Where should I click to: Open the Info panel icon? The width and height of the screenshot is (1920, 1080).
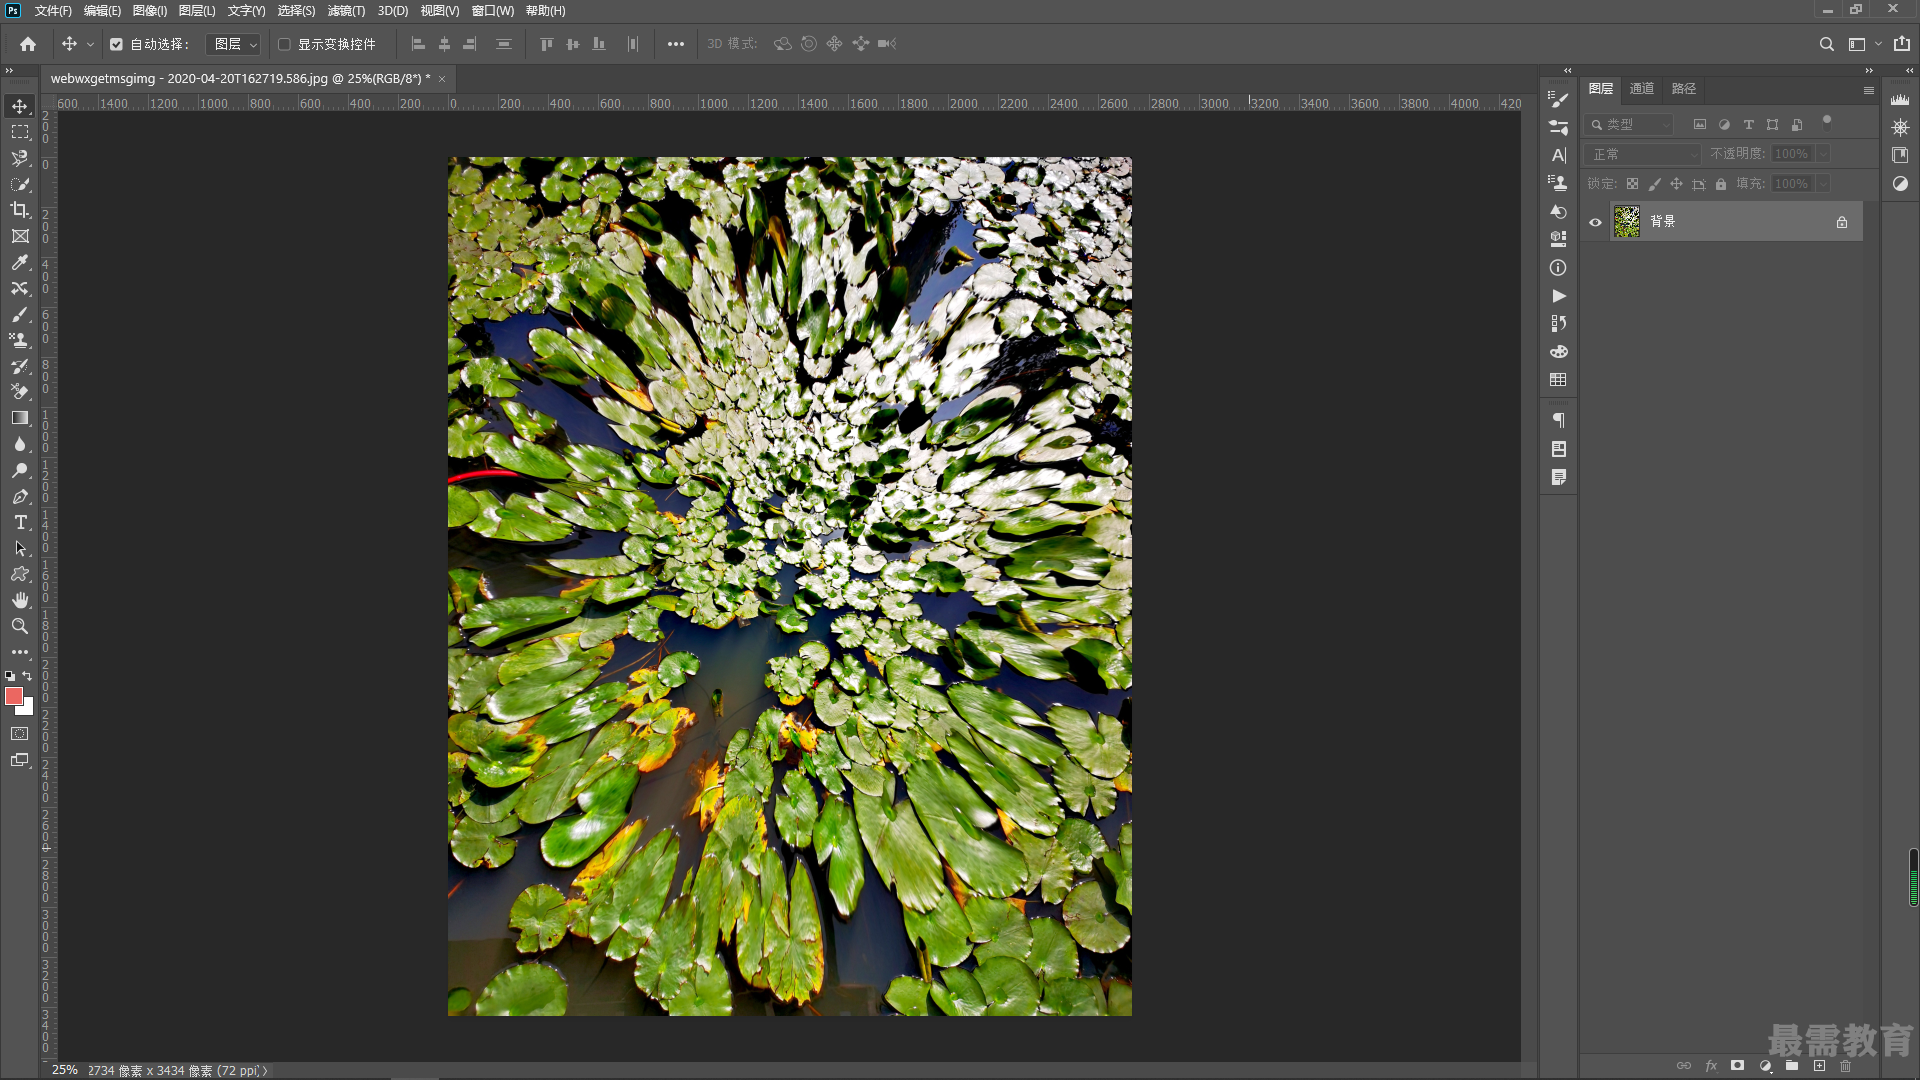pyautogui.click(x=1558, y=268)
